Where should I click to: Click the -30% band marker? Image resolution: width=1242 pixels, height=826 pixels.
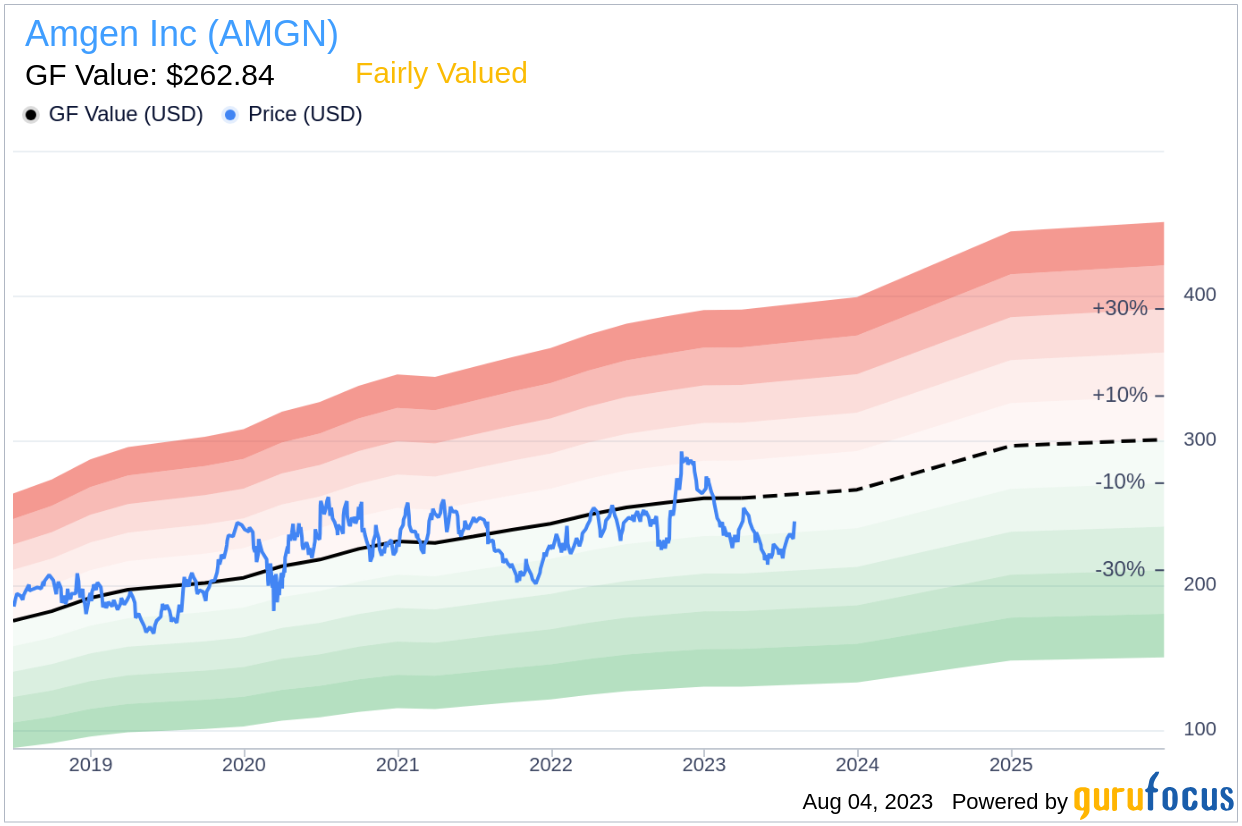pyautogui.click(x=1121, y=569)
